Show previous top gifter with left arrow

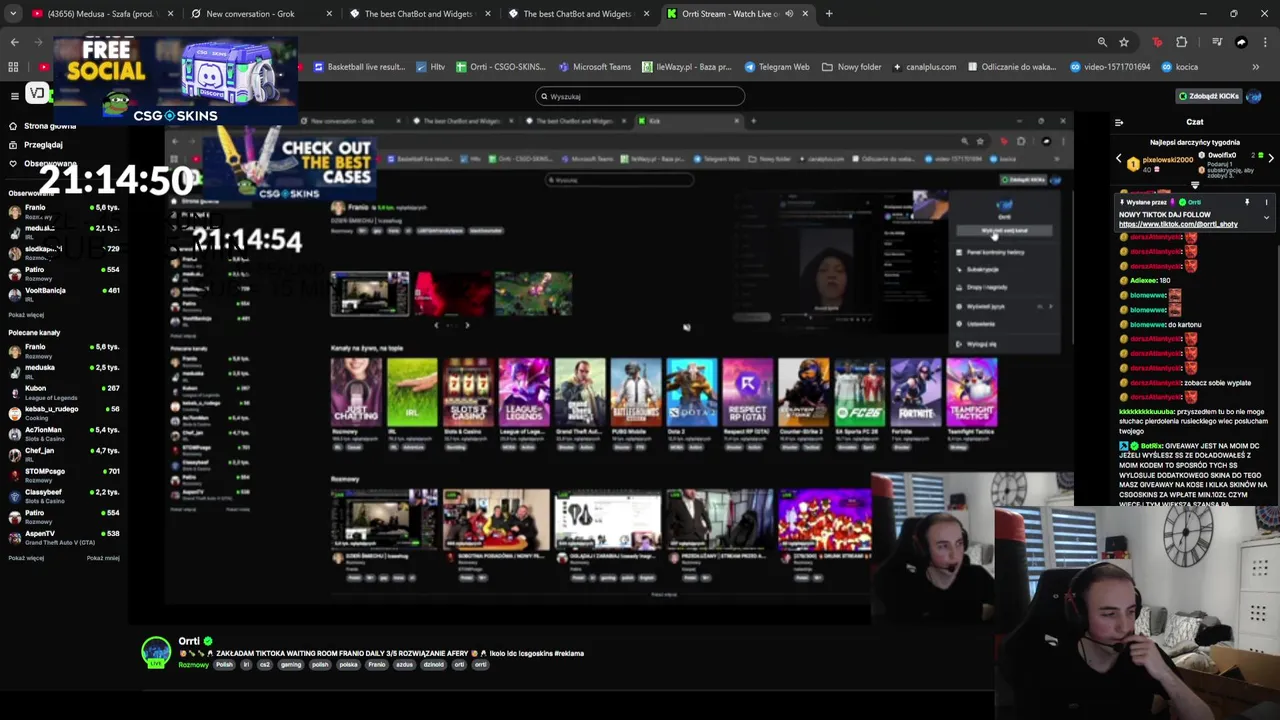click(1119, 158)
